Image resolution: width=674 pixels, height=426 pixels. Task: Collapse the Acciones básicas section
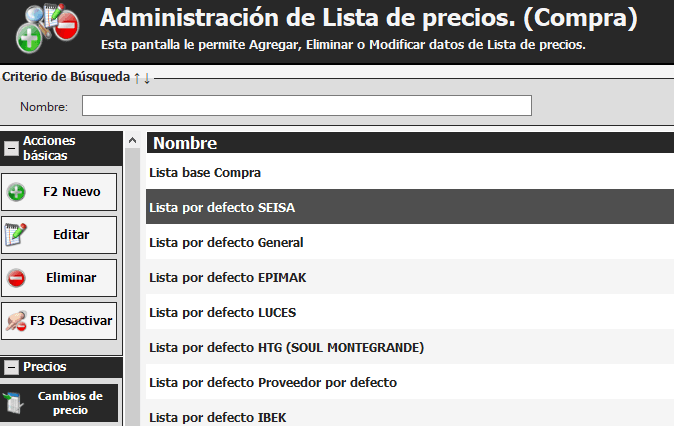11,148
